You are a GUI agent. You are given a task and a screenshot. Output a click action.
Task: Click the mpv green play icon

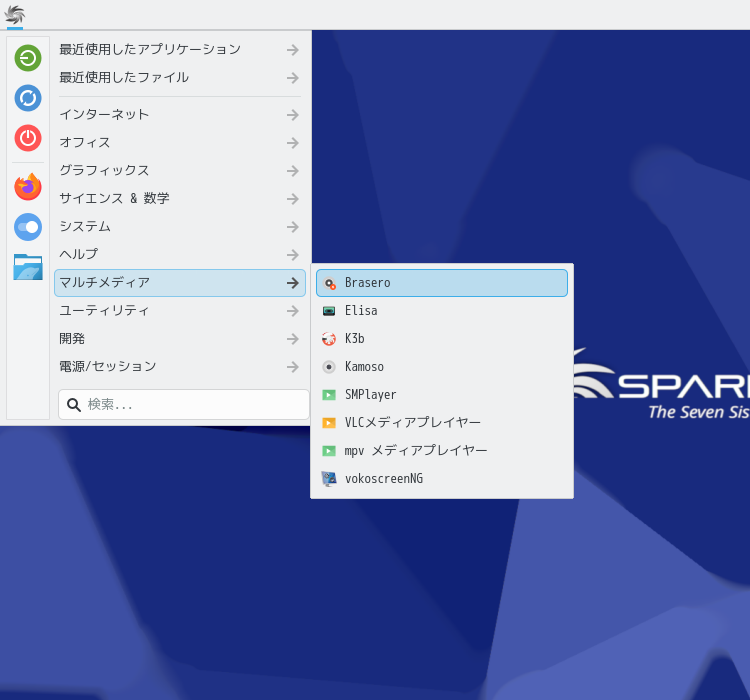pos(329,451)
